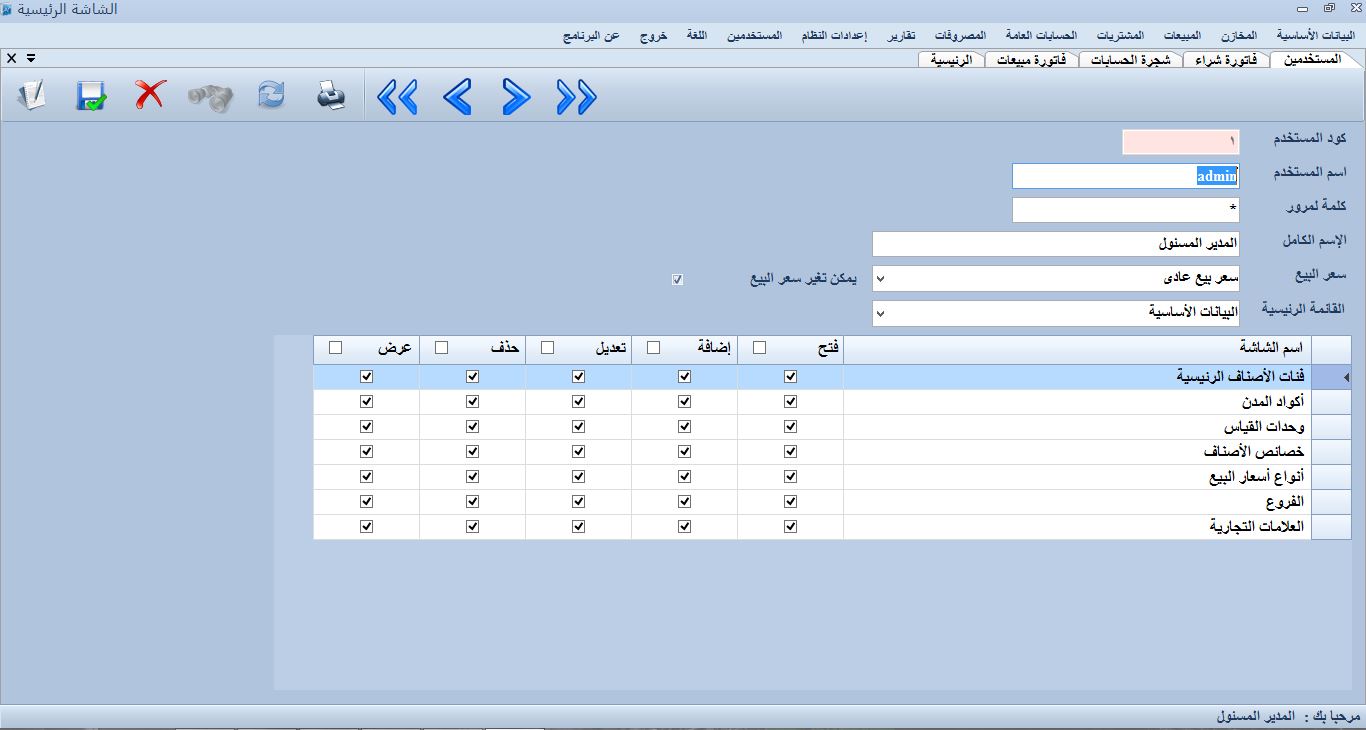1366x730 pixels.
Task: Jump to last record with double-right arrows
Action: 576,97
